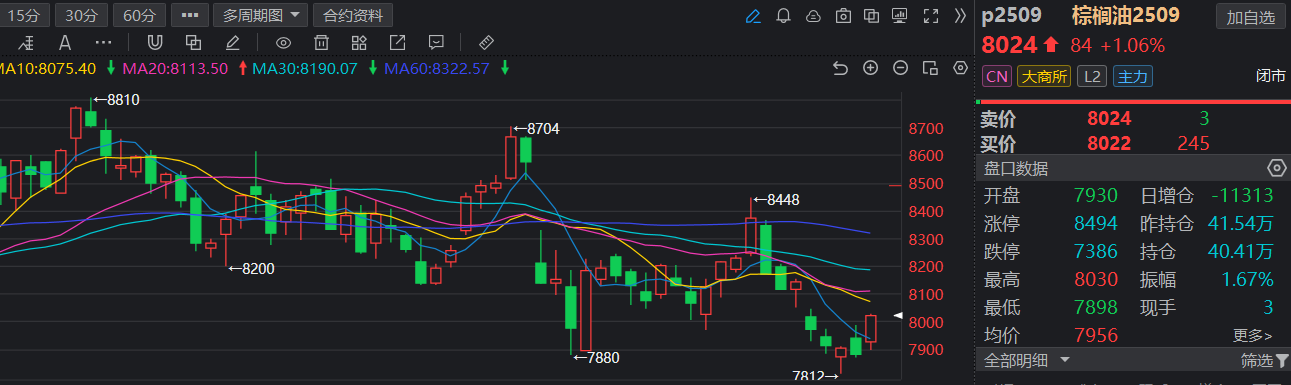This screenshot has width=1291, height=385.
Task: Click the L2 level tag
Action: coord(1091,76)
